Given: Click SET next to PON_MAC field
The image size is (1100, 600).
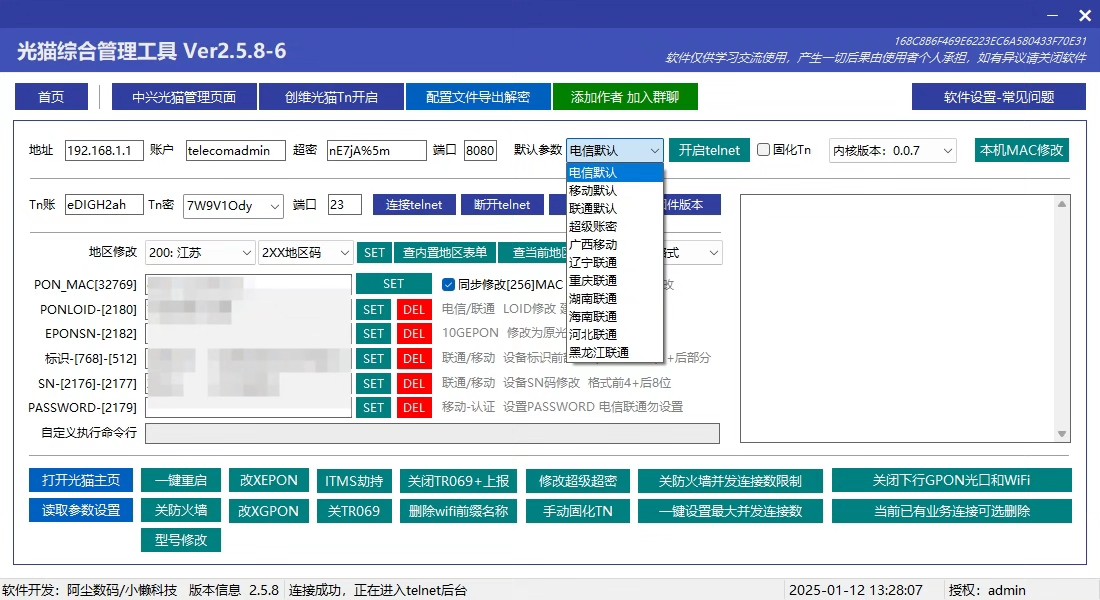Looking at the screenshot, I should coord(393,284).
